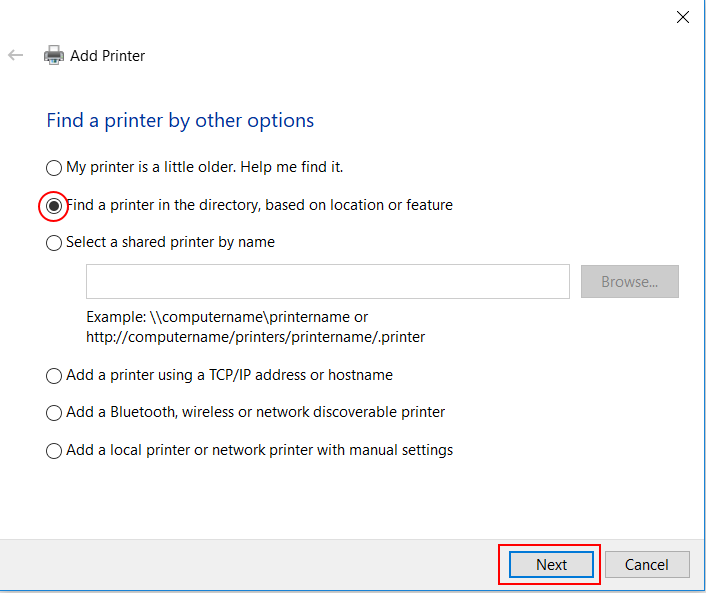Select 'Add a local printer' manual settings radio button
706x593 pixels.
[54, 451]
